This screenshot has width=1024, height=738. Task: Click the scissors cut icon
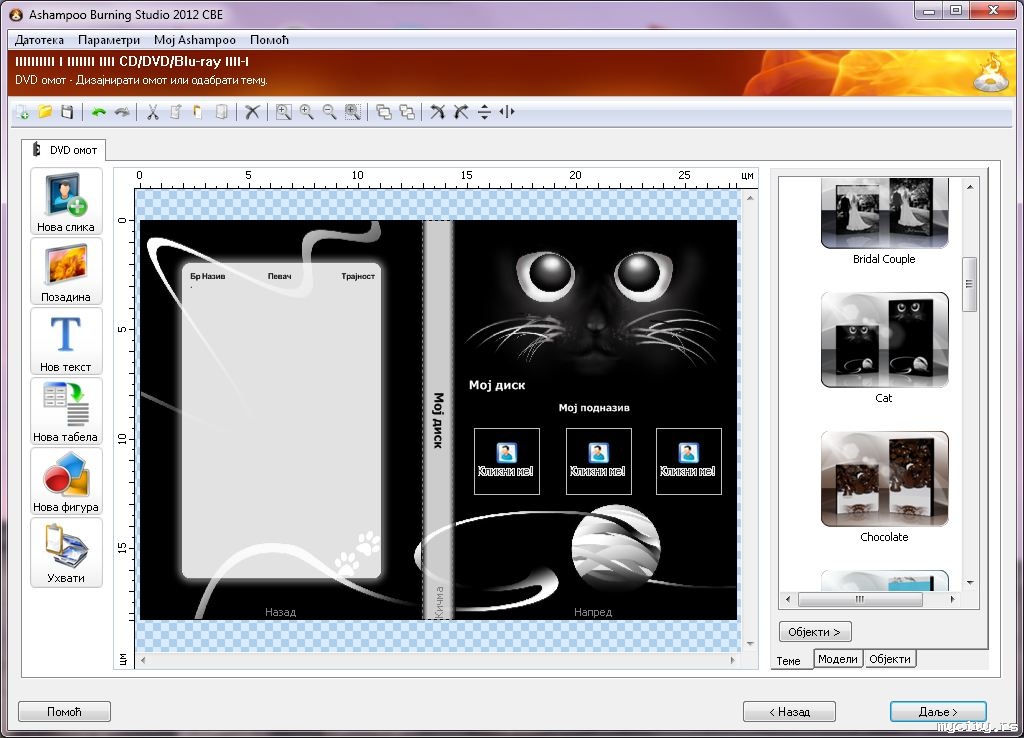(152, 112)
